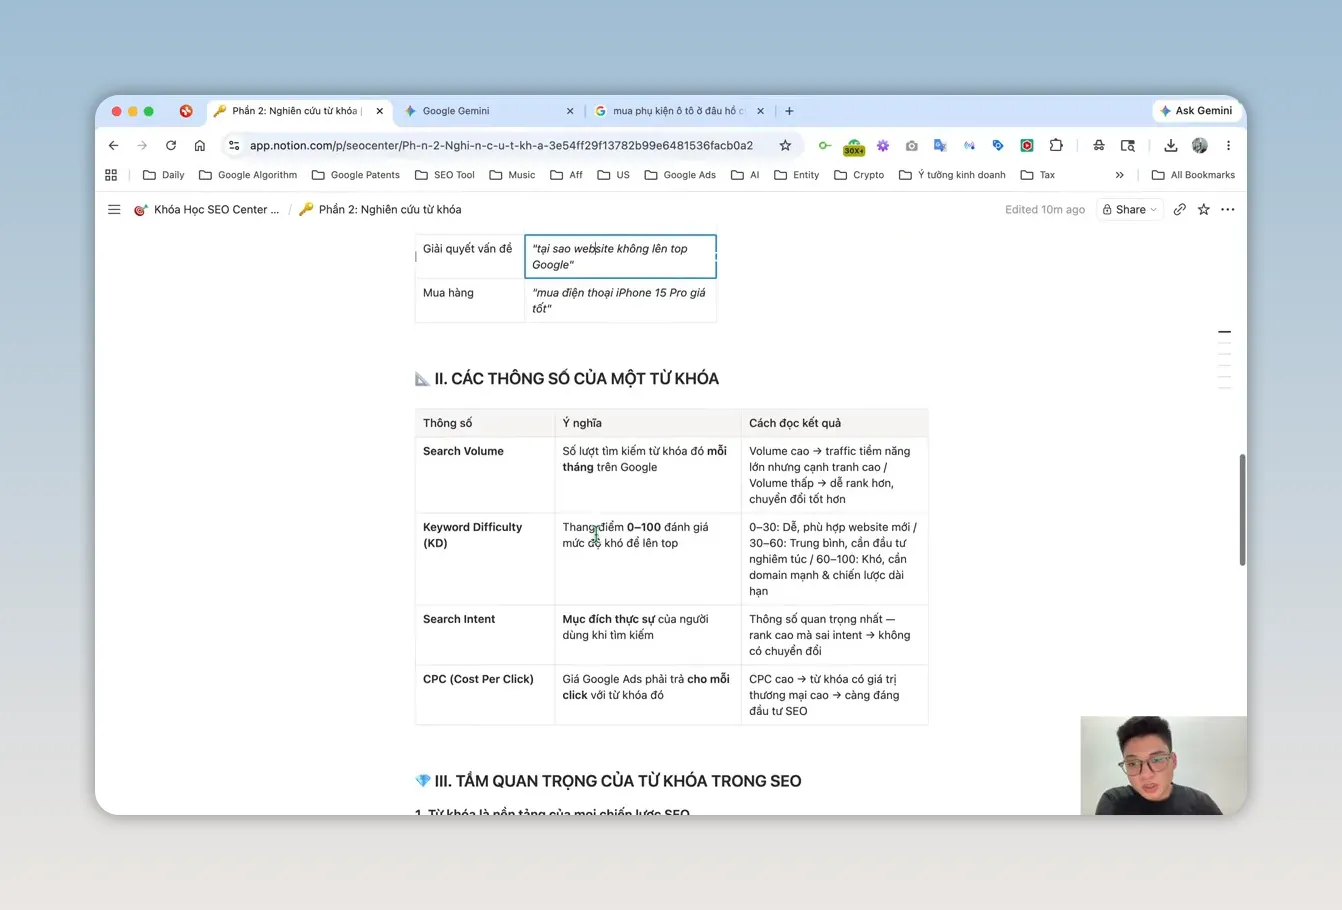Open Notion page options ellipsis menu
Screen dimensions: 1342x910
pos(1228,209)
